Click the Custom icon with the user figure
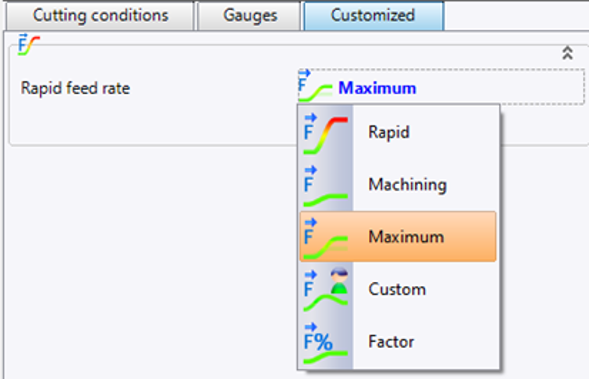The height and width of the screenshot is (379, 589). click(x=326, y=290)
